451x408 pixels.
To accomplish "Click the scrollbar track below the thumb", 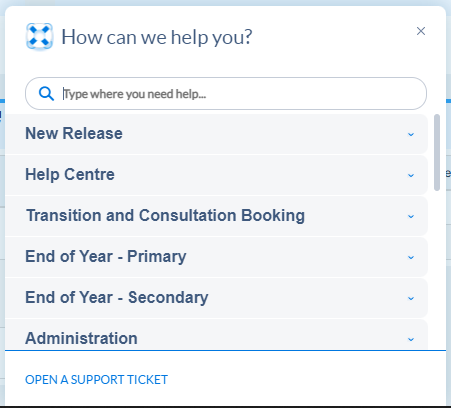I will tap(437, 270).
